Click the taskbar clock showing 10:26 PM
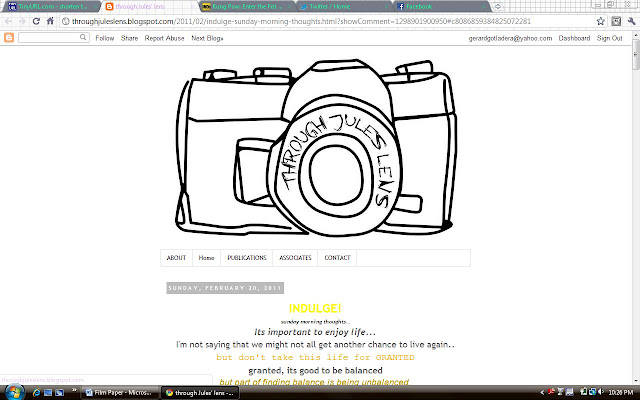This screenshot has height=400, width=640. coord(620,393)
